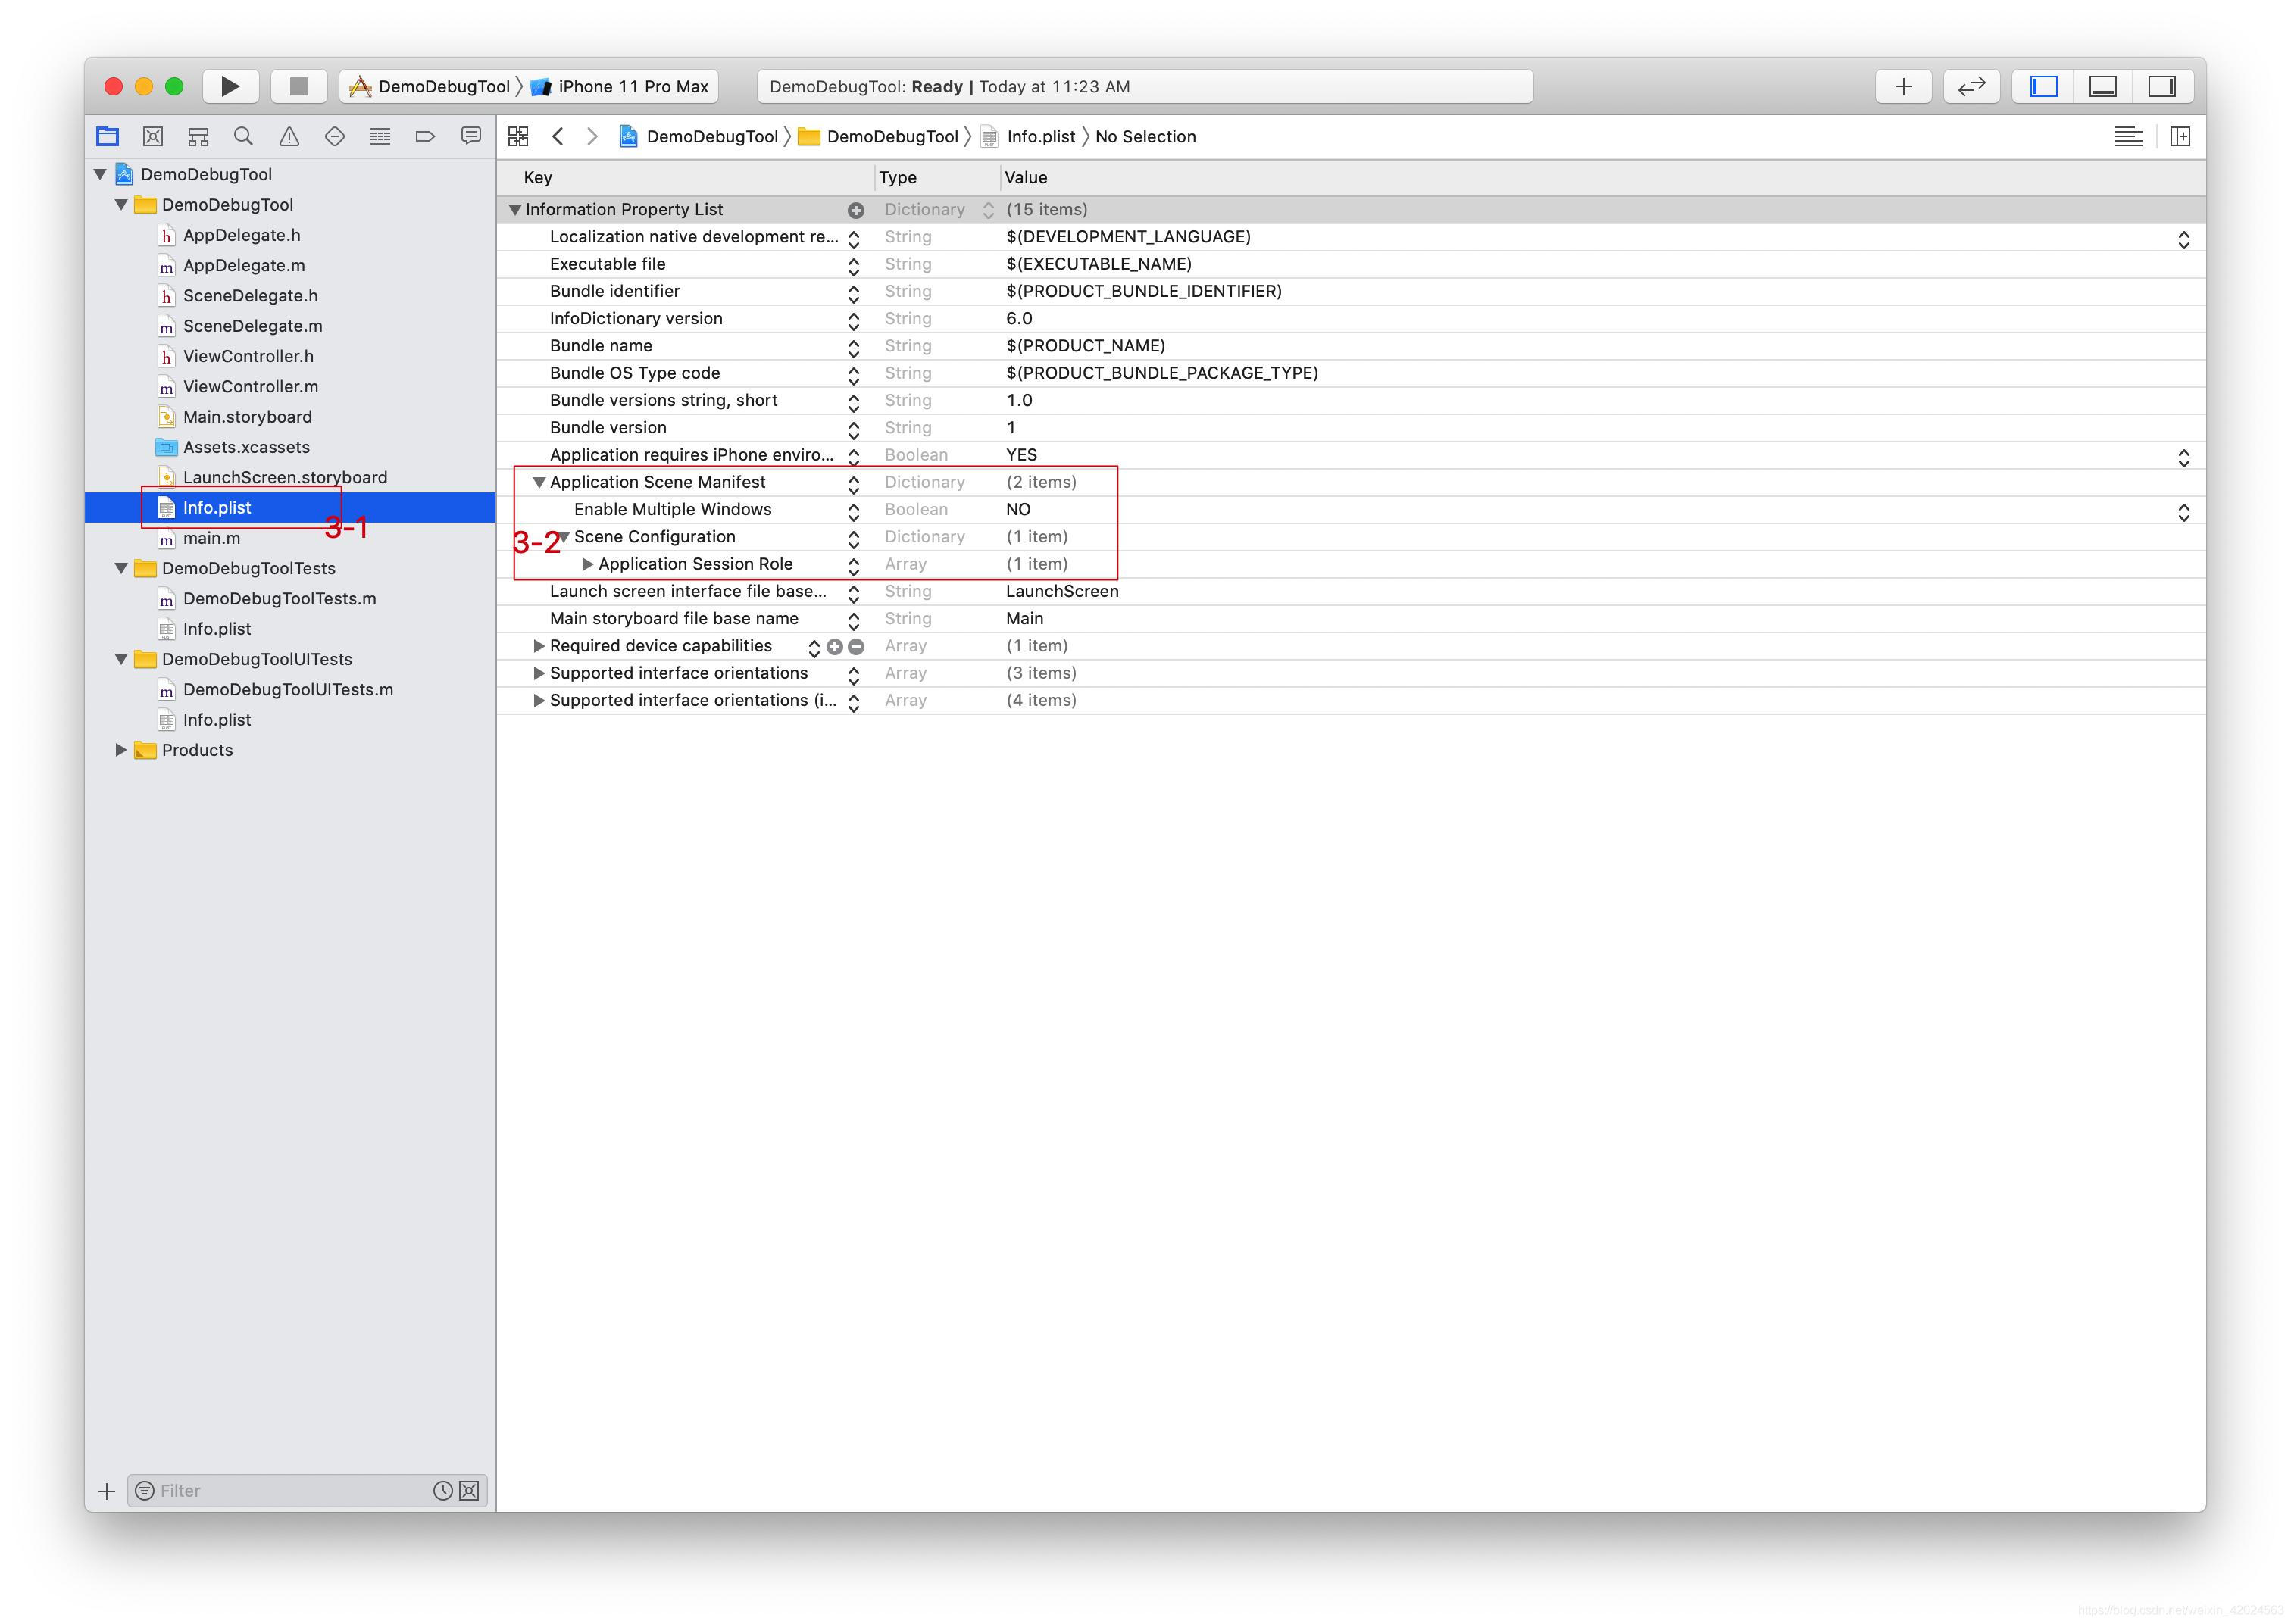Open the Issue navigator warning icon
2291x1624 pixels.
(x=289, y=136)
